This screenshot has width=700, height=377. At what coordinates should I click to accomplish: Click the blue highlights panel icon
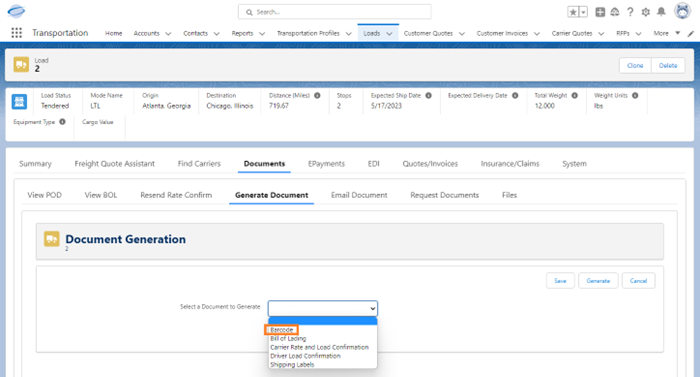tap(19, 102)
